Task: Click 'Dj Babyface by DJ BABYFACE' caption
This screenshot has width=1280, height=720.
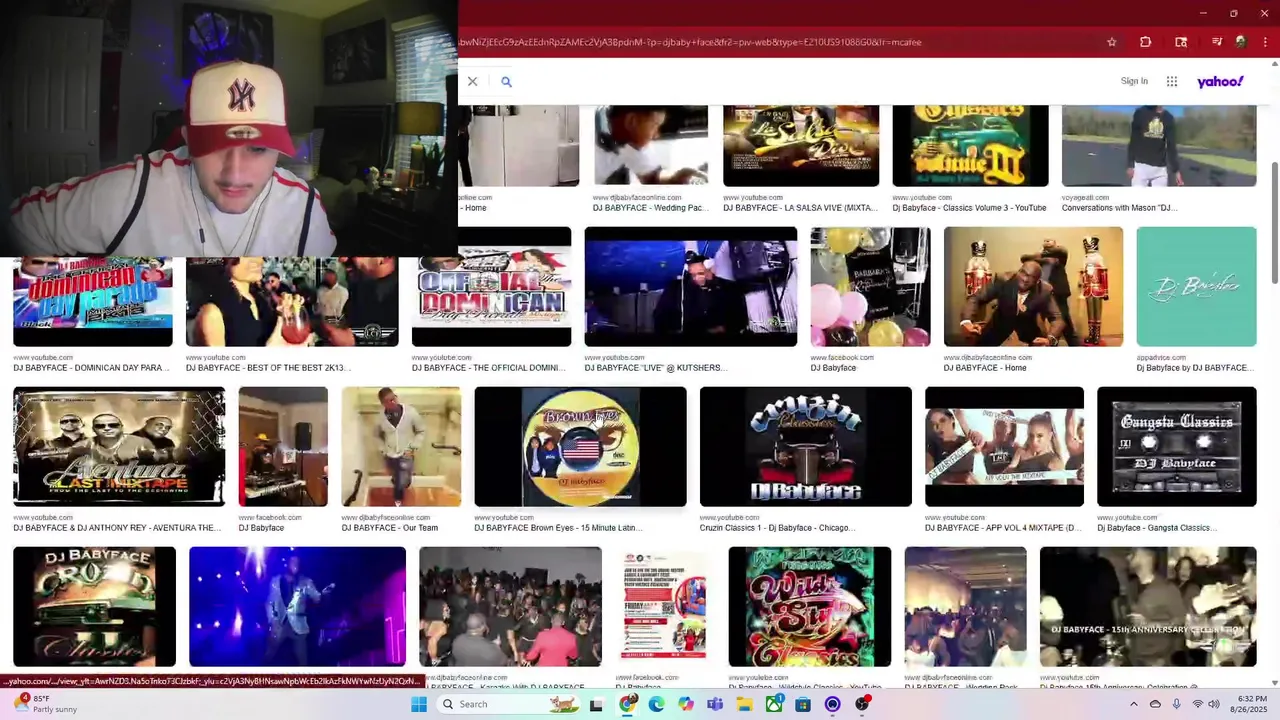Action: [x=1195, y=368]
